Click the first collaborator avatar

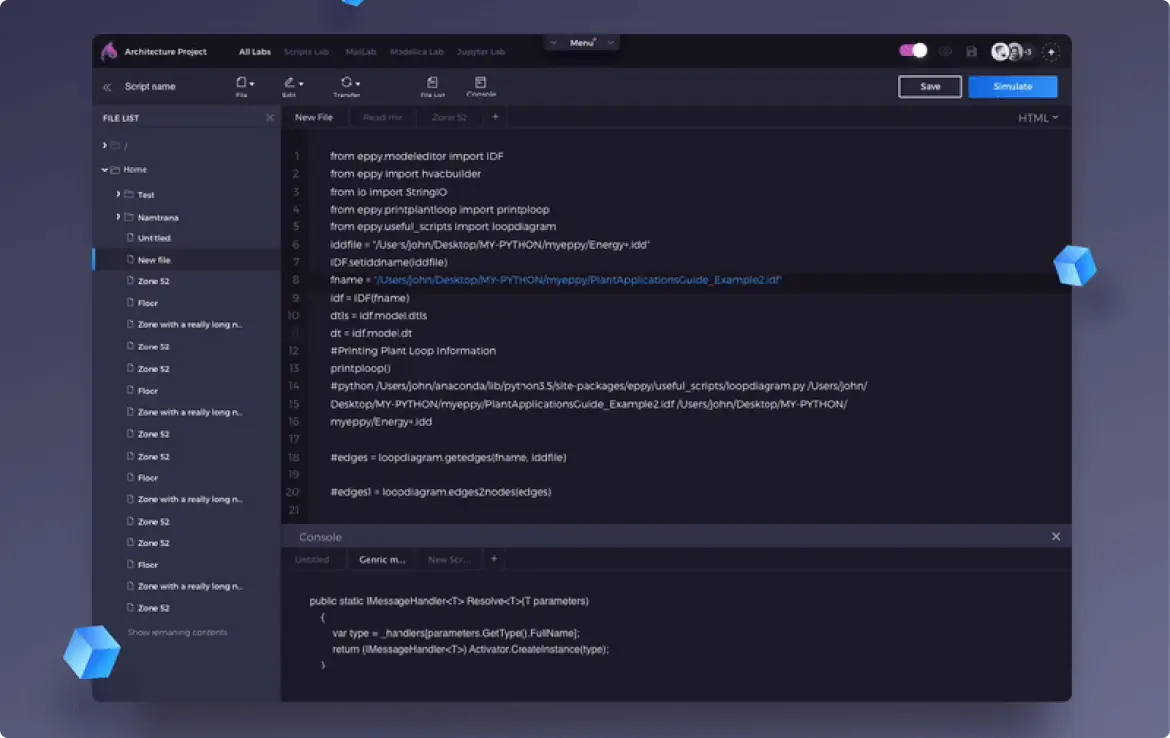coord(1000,51)
